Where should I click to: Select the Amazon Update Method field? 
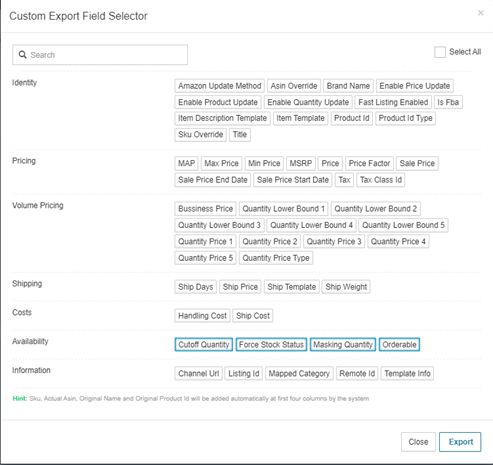[x=219, y=86]
